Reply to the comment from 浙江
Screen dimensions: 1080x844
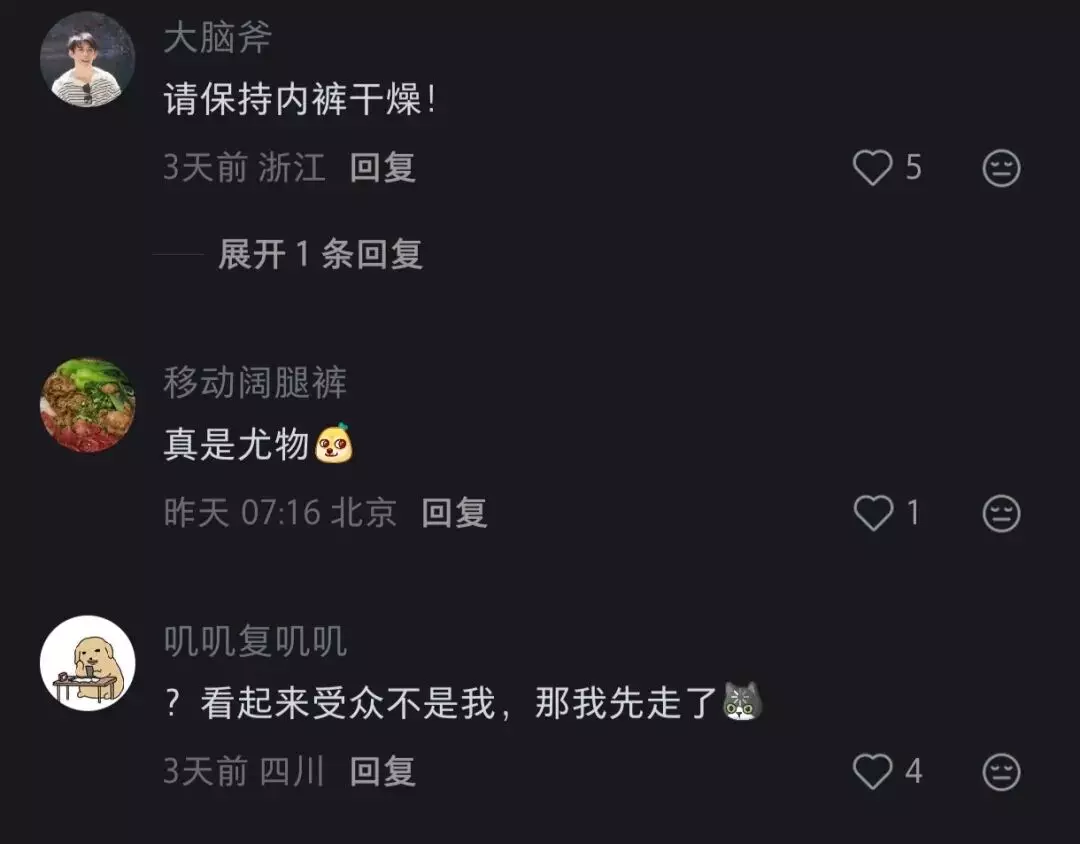coord(382,167)
